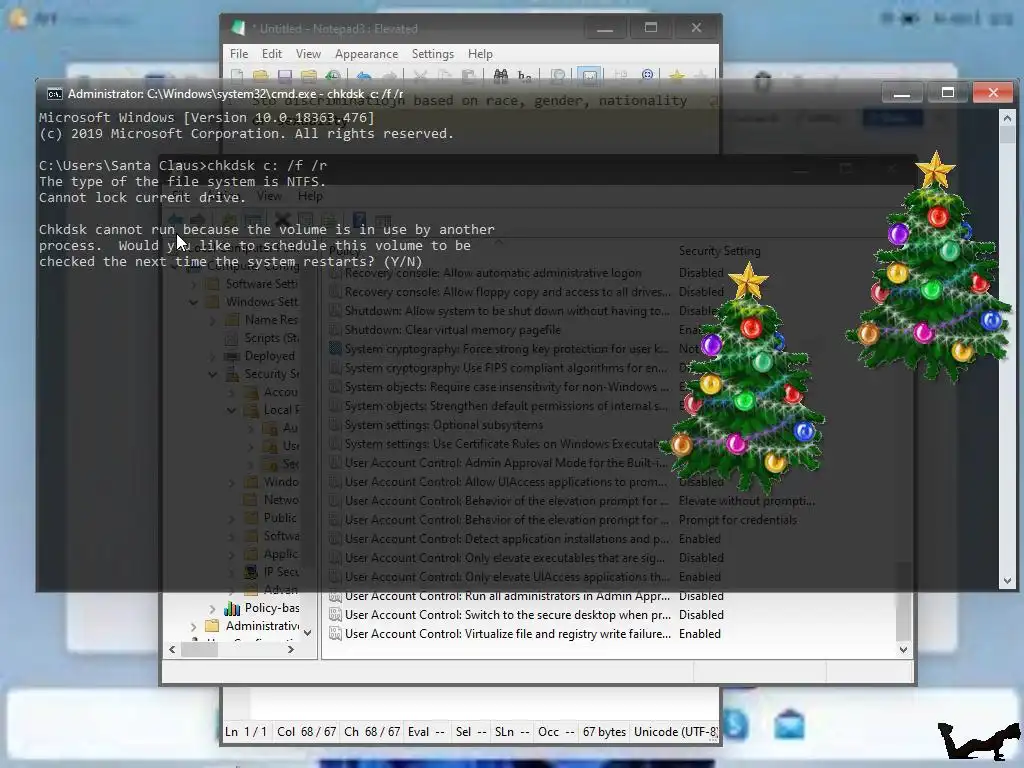Select the Administrative Templates tree item
The height and width of the screenshot is (768, 1024).
click(x=262, y=626)
